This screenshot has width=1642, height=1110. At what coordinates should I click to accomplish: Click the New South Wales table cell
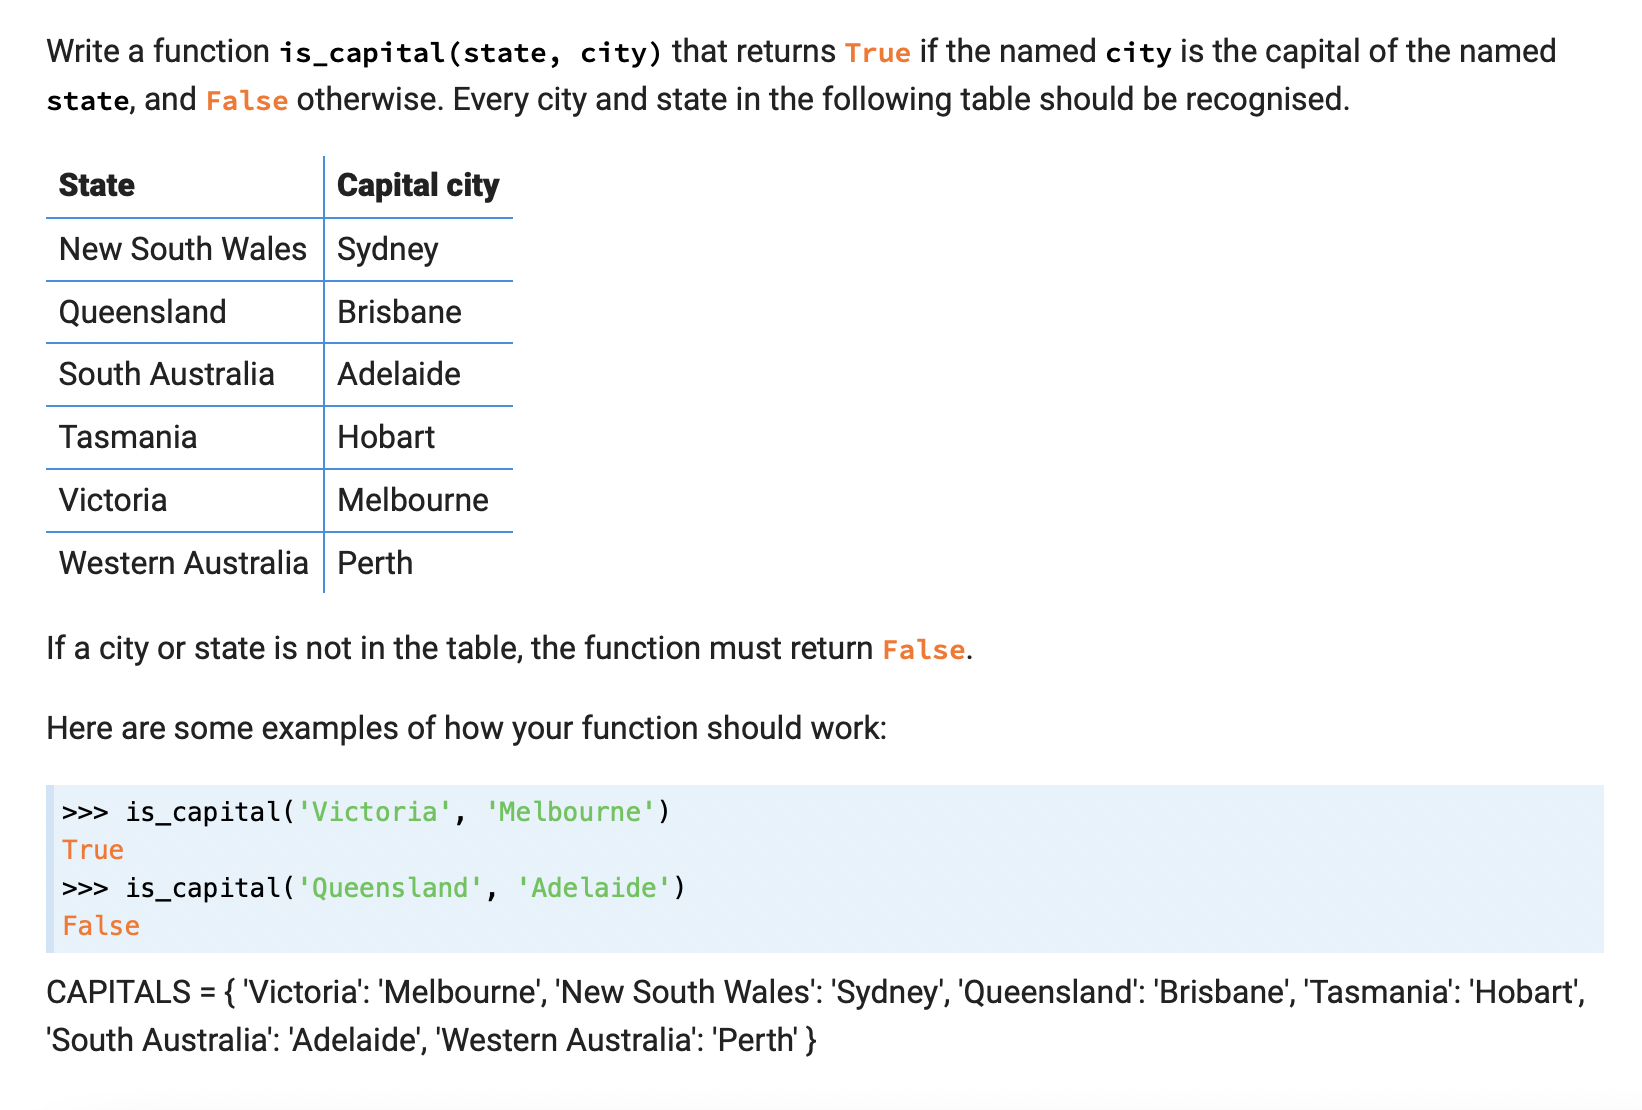click(183, 249)
